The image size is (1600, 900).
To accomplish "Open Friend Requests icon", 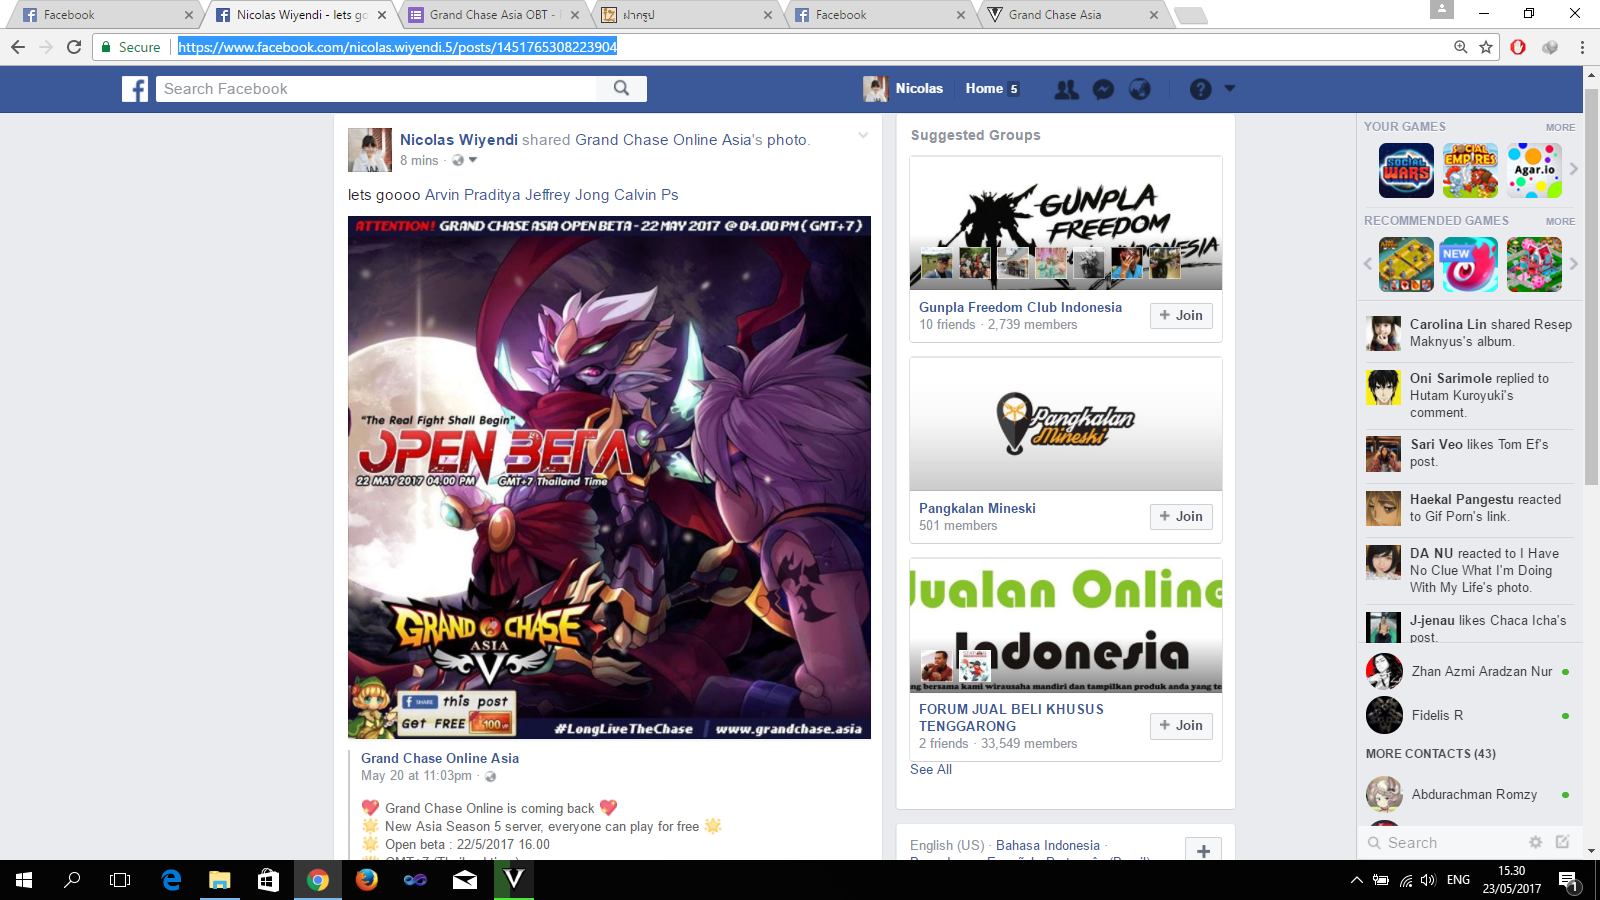I will pos(1067,89).
